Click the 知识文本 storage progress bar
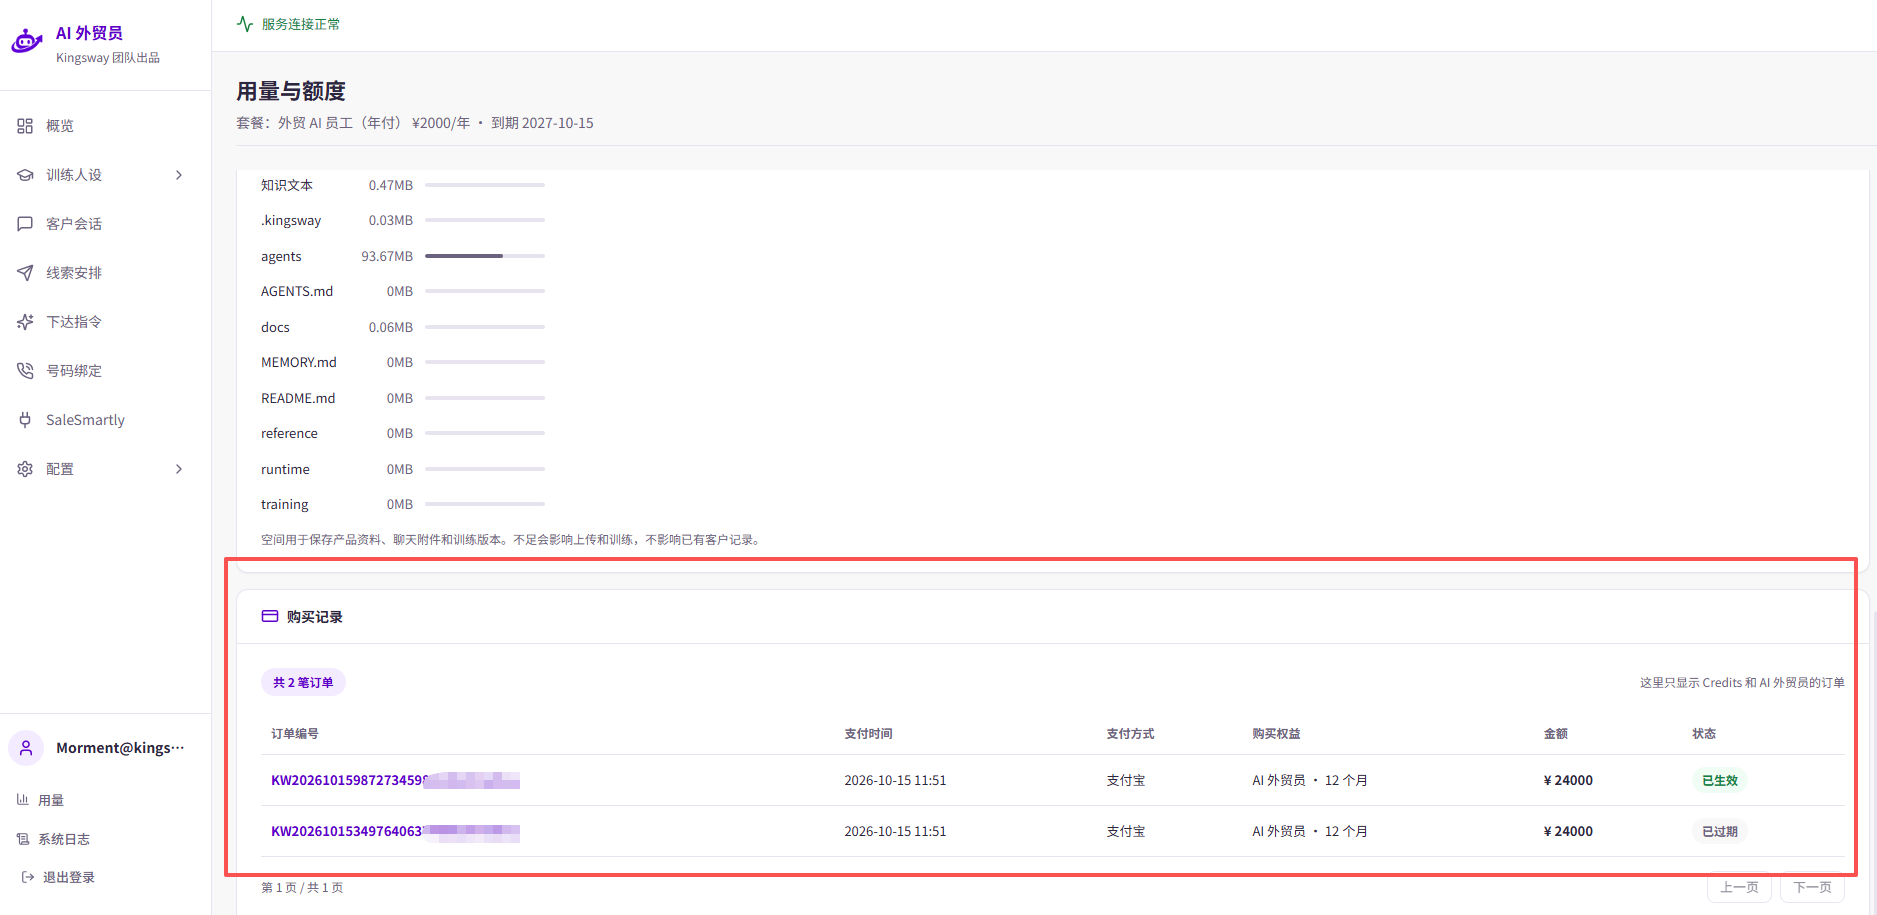Viewport: 1877px width, 915px height. pos(485,185)
